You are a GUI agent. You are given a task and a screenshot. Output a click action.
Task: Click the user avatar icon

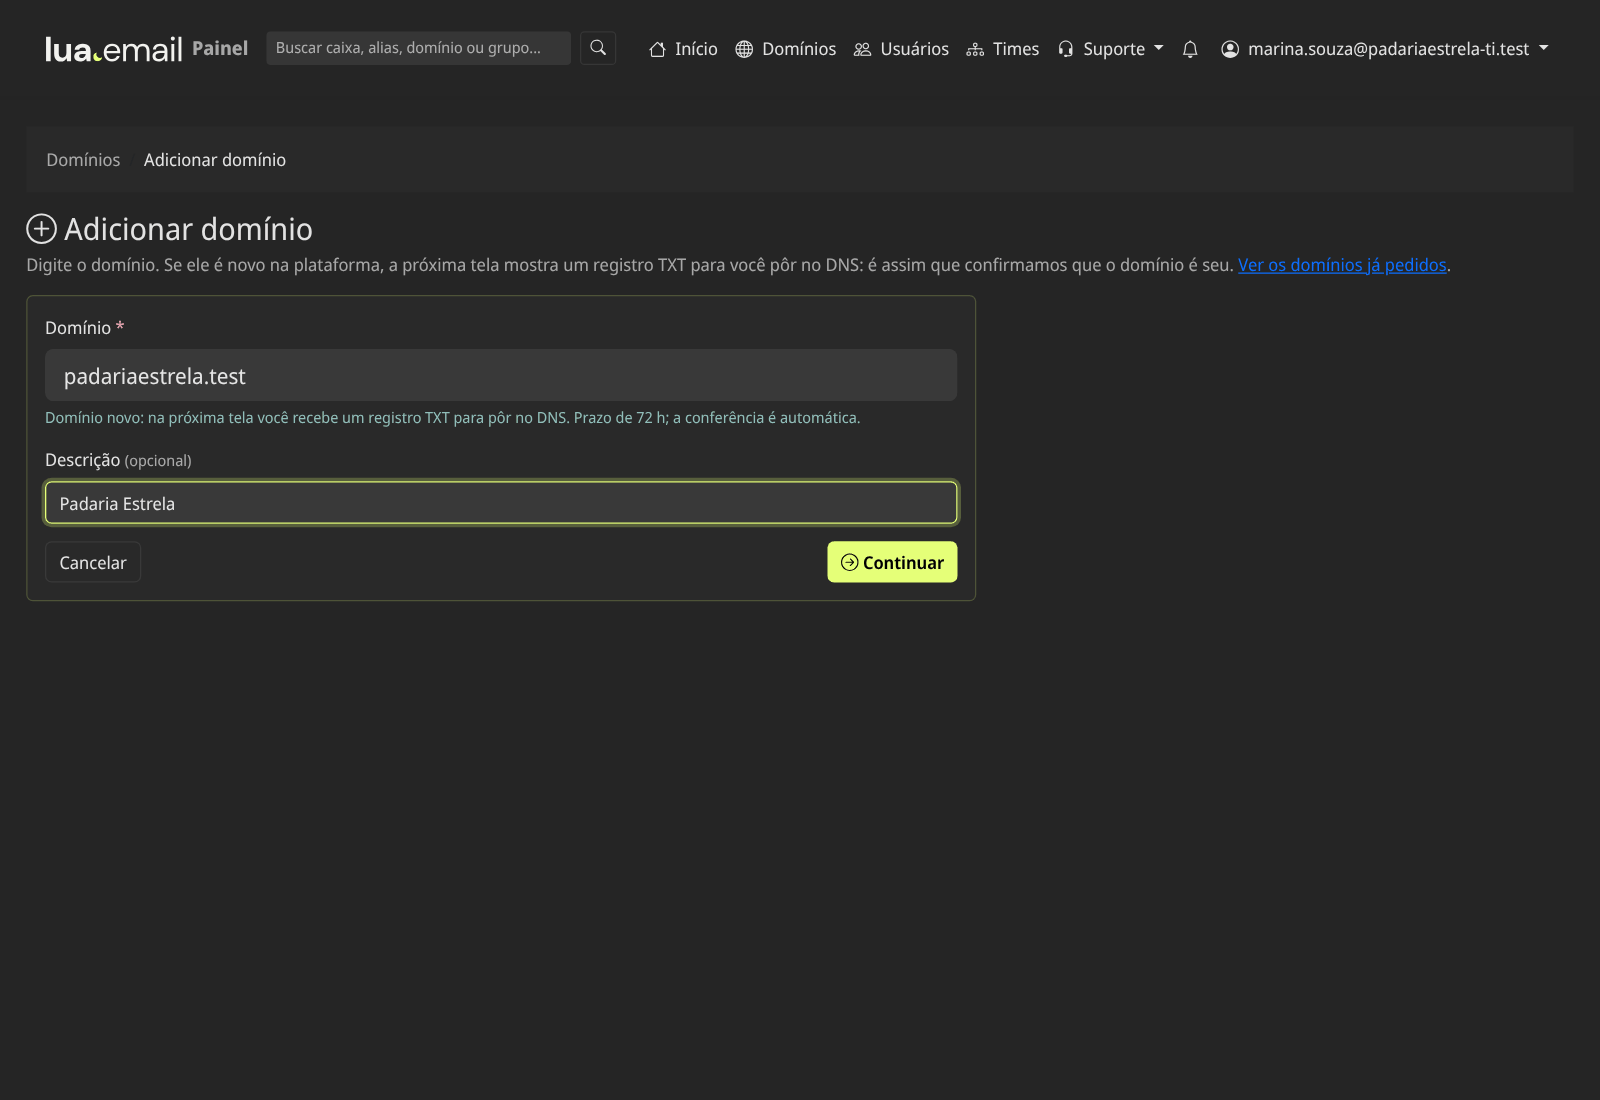pos(1230,49)
